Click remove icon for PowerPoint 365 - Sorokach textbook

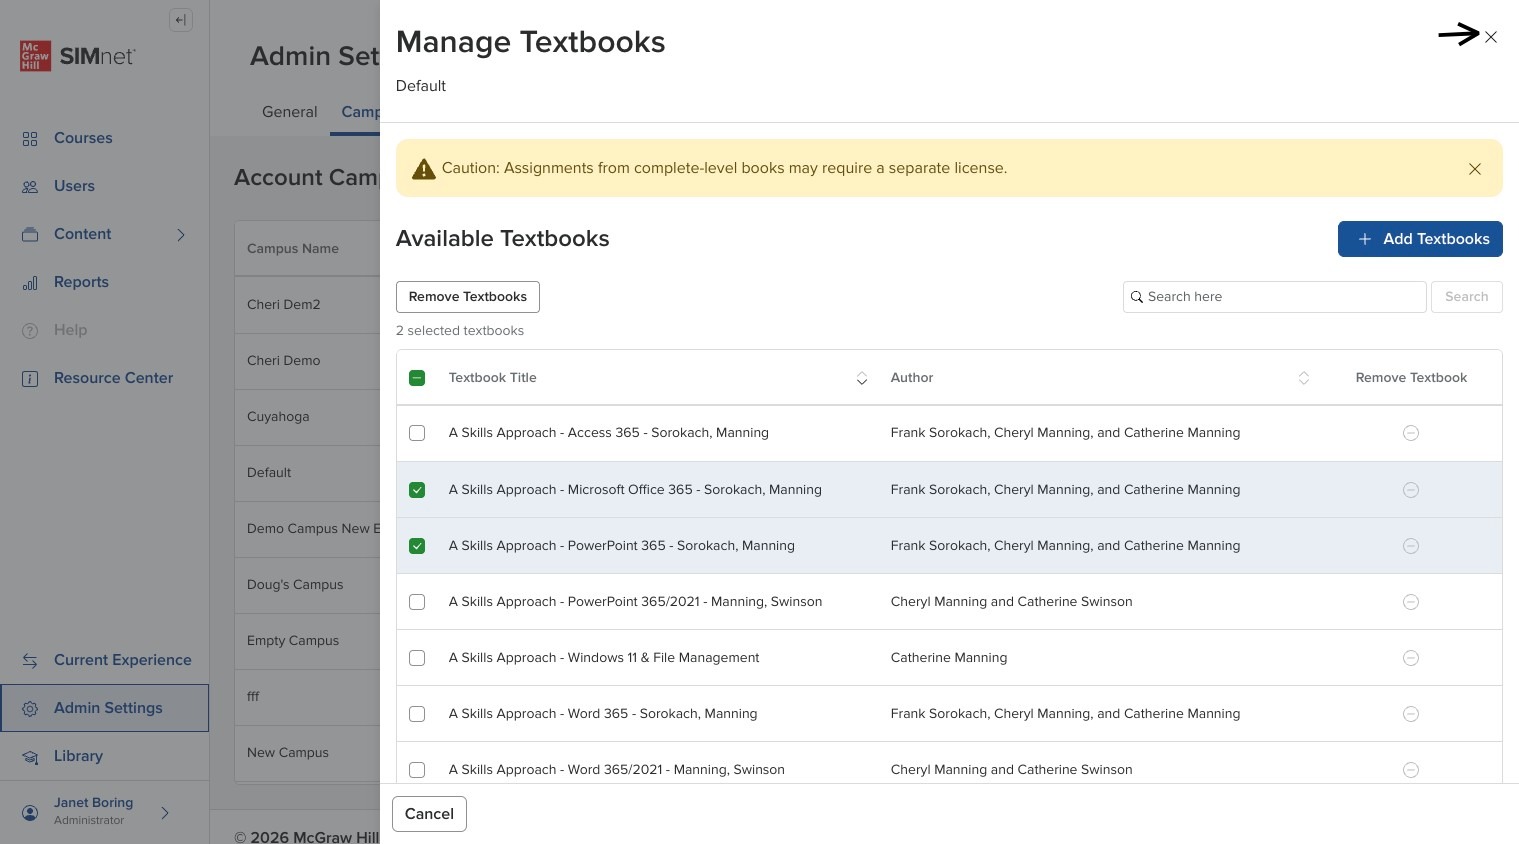pos(1411,546)
